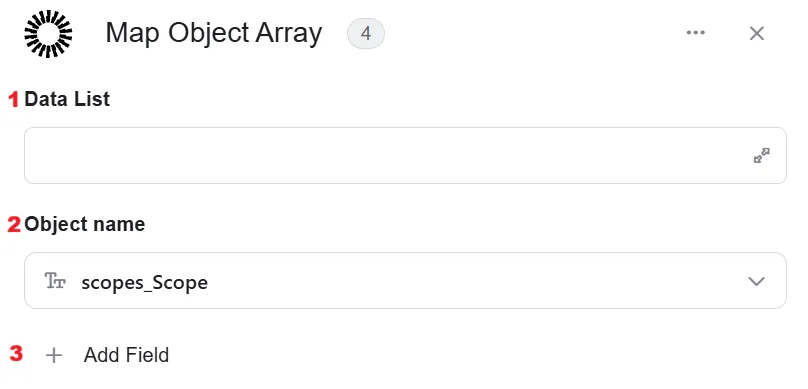Open the three-dot more options menu
The width and height of the screenshot is (808, 389).
point(695,33)
